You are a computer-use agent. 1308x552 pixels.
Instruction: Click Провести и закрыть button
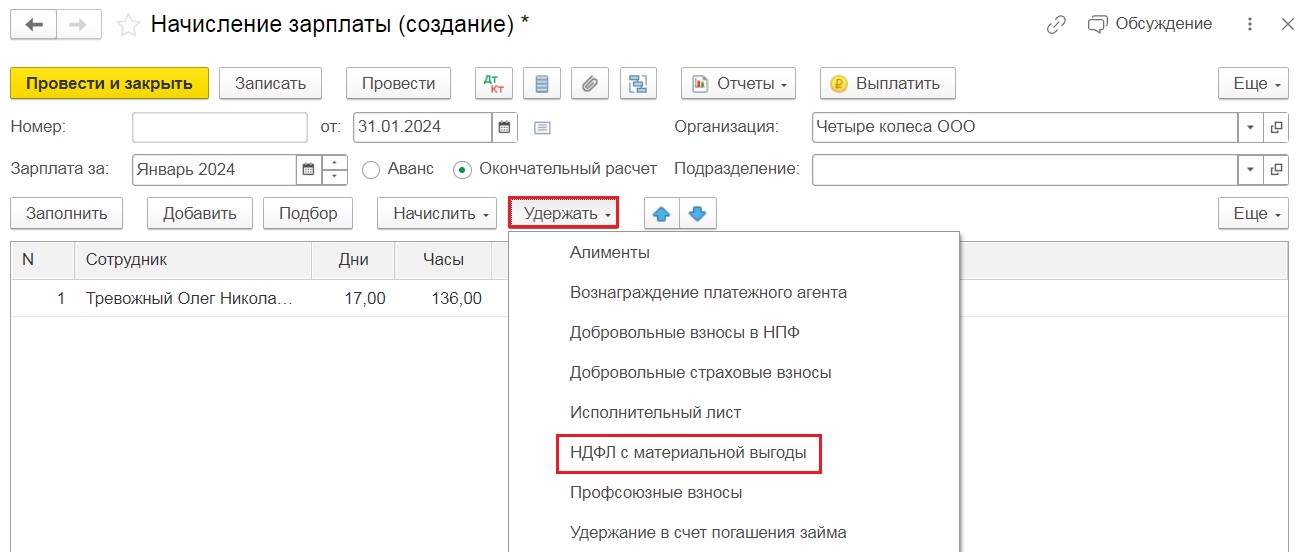coord(109,84)
